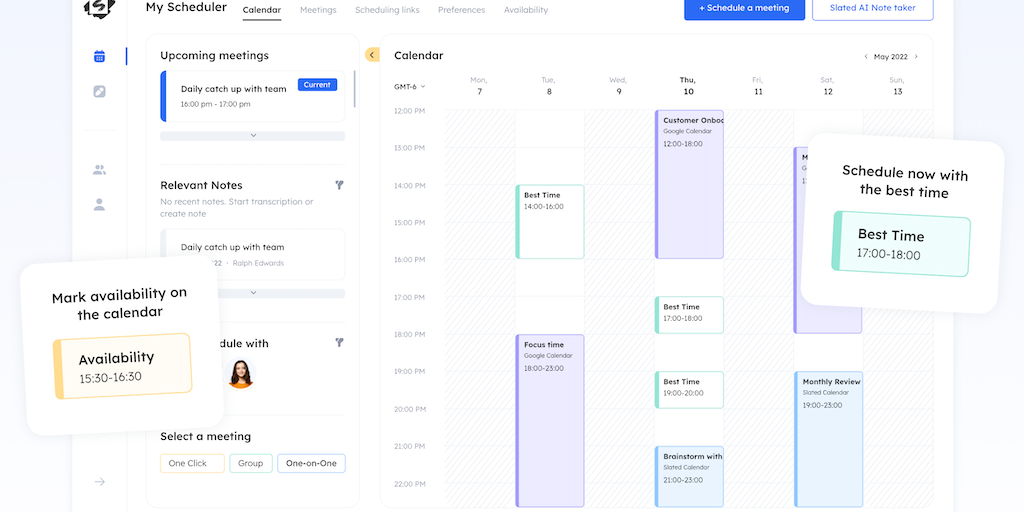Select the One Click meeting type
The height and width of the screenshot is (512, 1024).
[191, 463]
